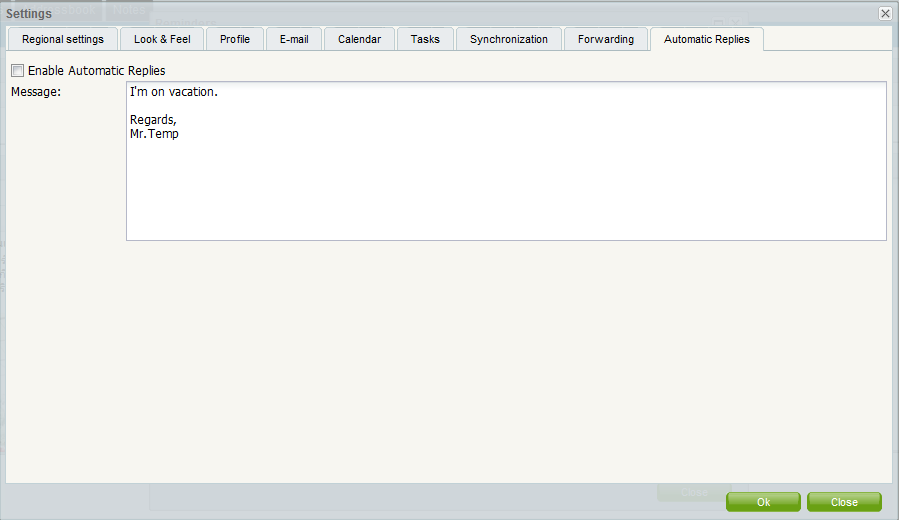Click the green Close button
Viewport: 899px width, 520px height.
coord(844,502)
